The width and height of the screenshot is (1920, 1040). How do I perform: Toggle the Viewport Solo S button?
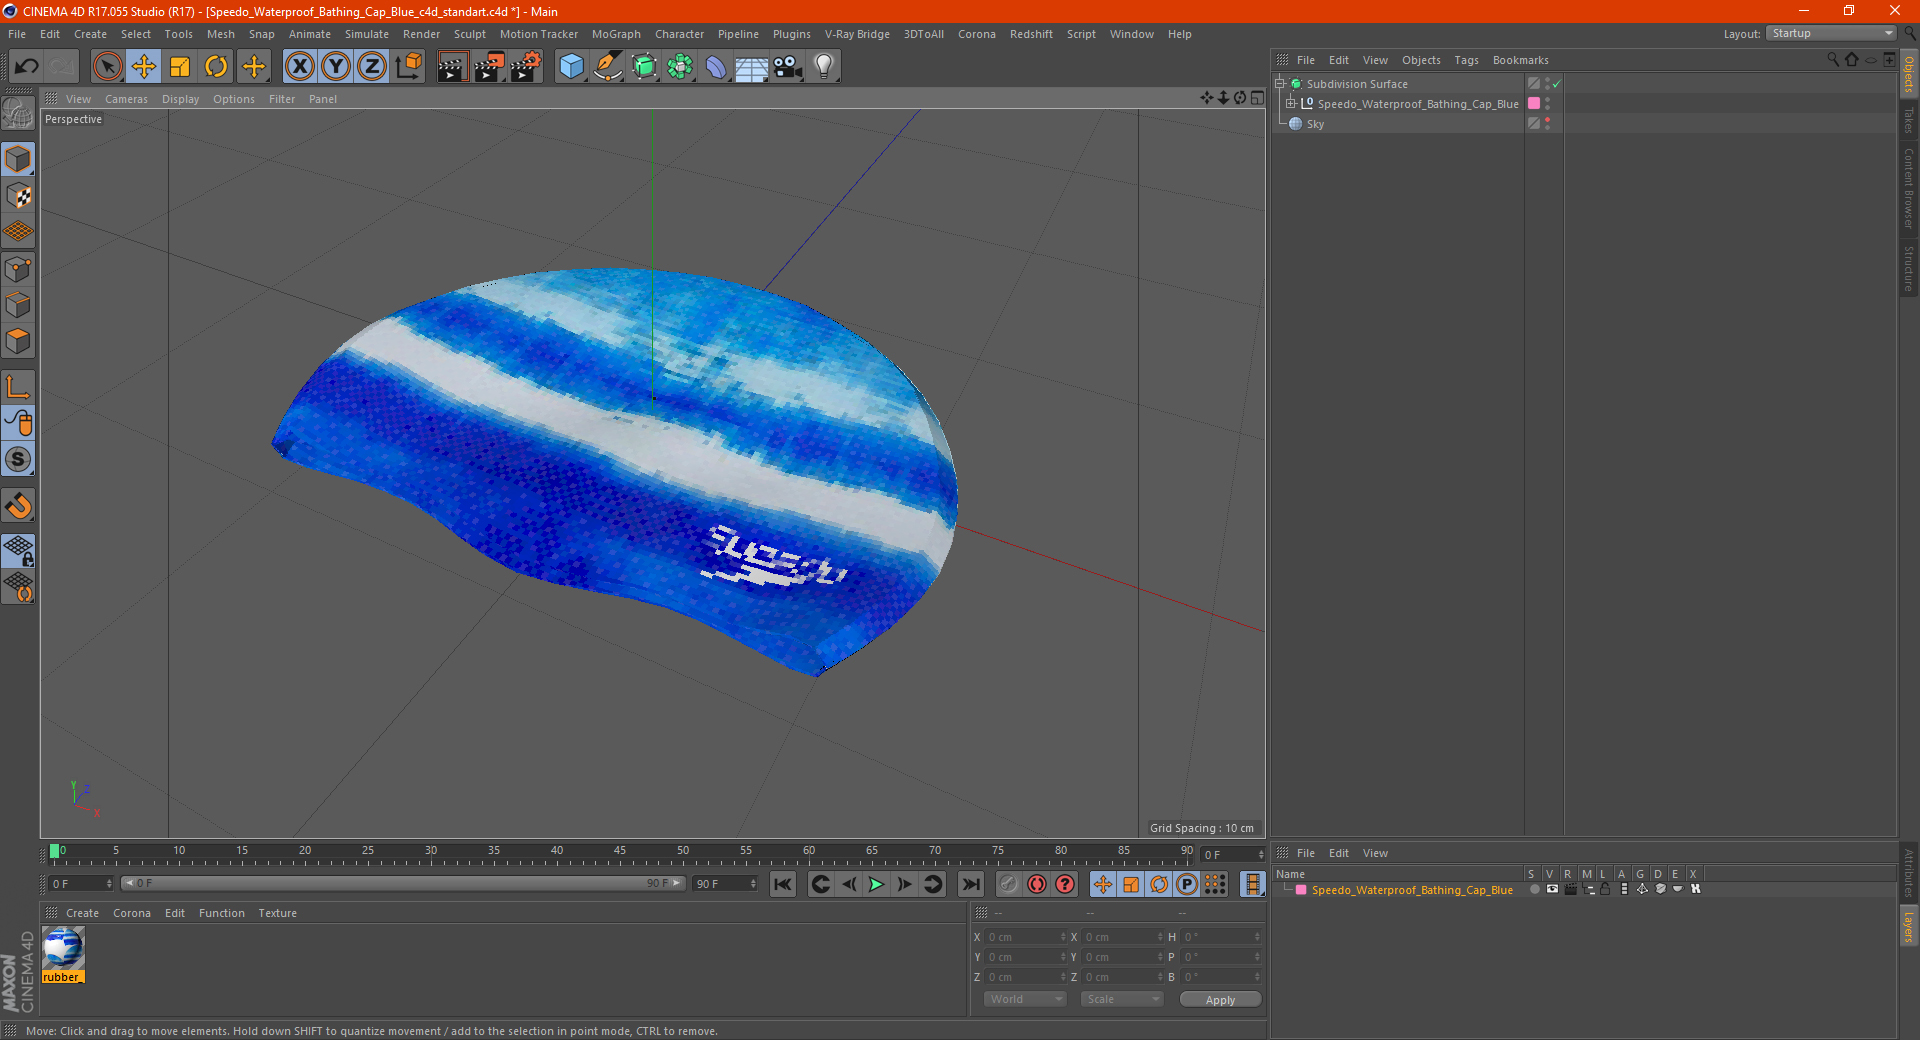[18, 459]
